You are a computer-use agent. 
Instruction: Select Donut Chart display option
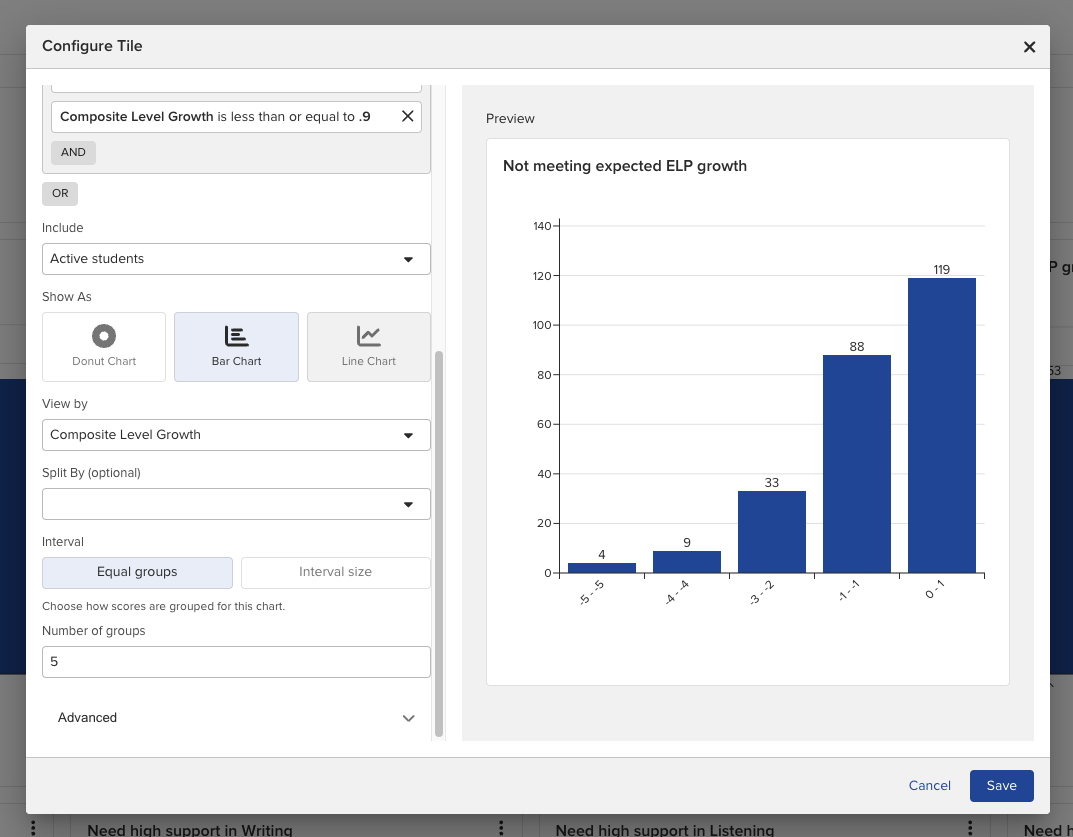point(104,347)
